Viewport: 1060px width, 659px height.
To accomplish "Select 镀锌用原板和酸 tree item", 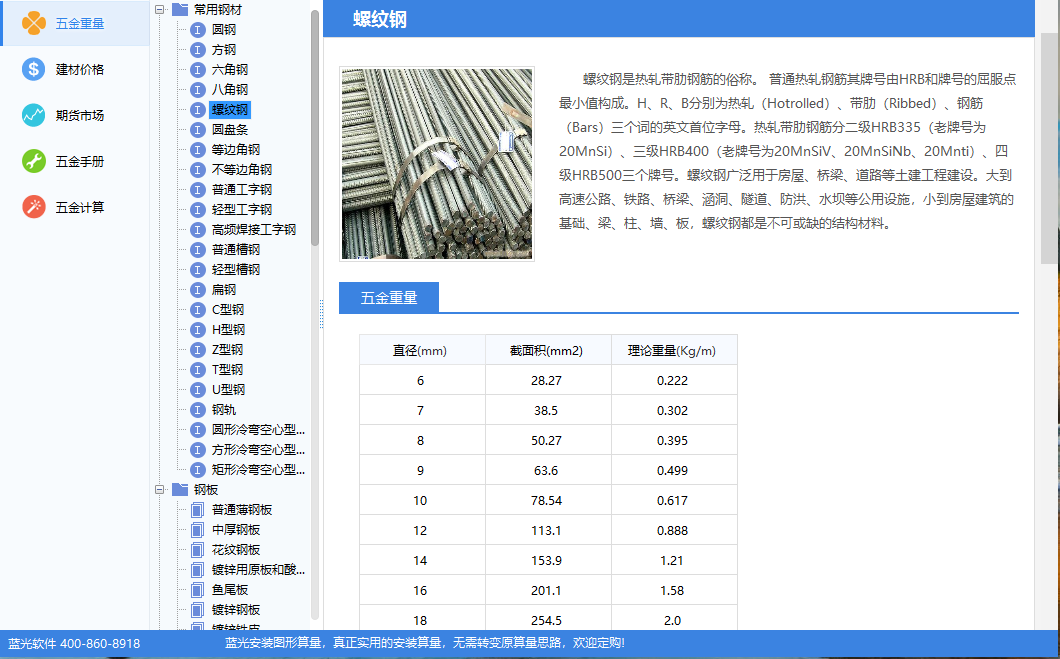I will tap(258, 570).
